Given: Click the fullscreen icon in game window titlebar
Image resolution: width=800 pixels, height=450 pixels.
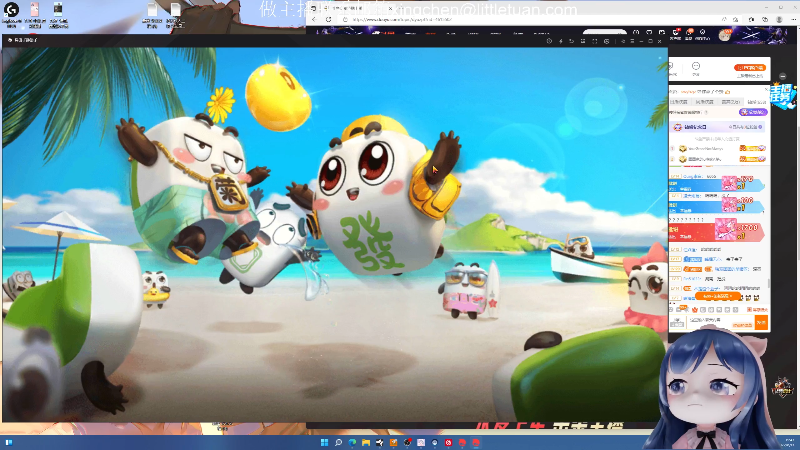Looking at the screenshot, I should point(594,41).
